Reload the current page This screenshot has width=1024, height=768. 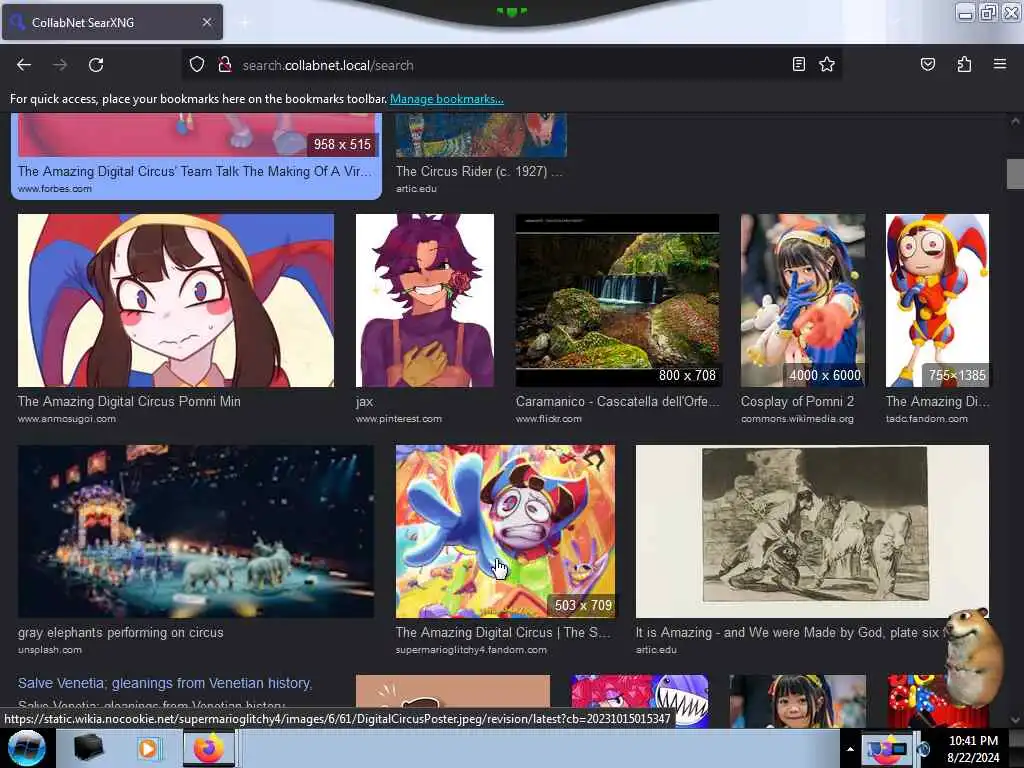pos(96,65)
